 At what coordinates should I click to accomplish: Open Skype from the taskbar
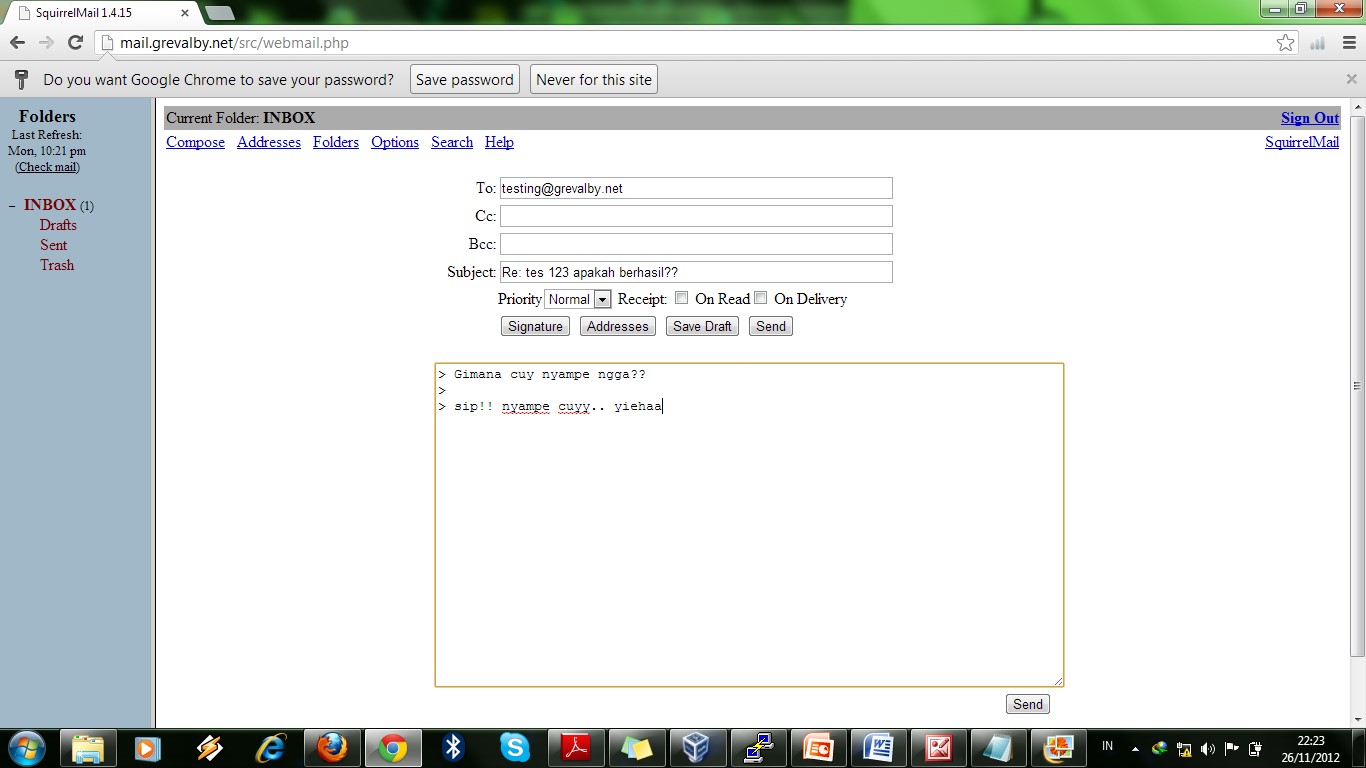[x=515, y=747]
